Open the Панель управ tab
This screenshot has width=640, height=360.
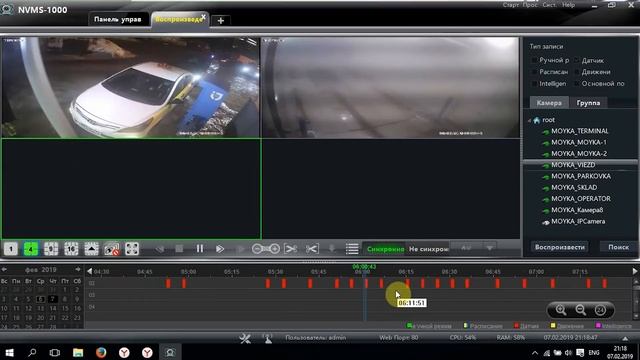point(118,19)
